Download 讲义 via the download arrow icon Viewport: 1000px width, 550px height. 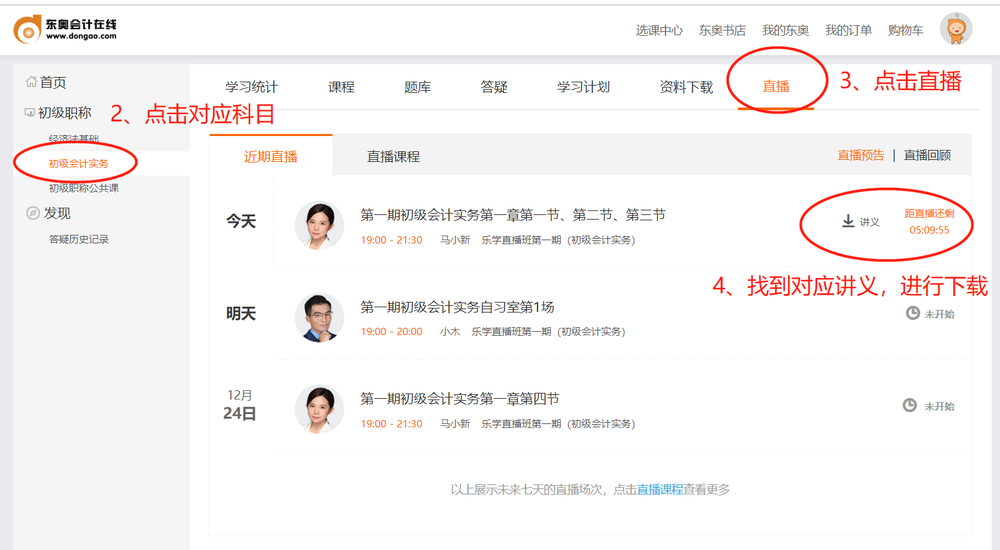pos(848,221)
